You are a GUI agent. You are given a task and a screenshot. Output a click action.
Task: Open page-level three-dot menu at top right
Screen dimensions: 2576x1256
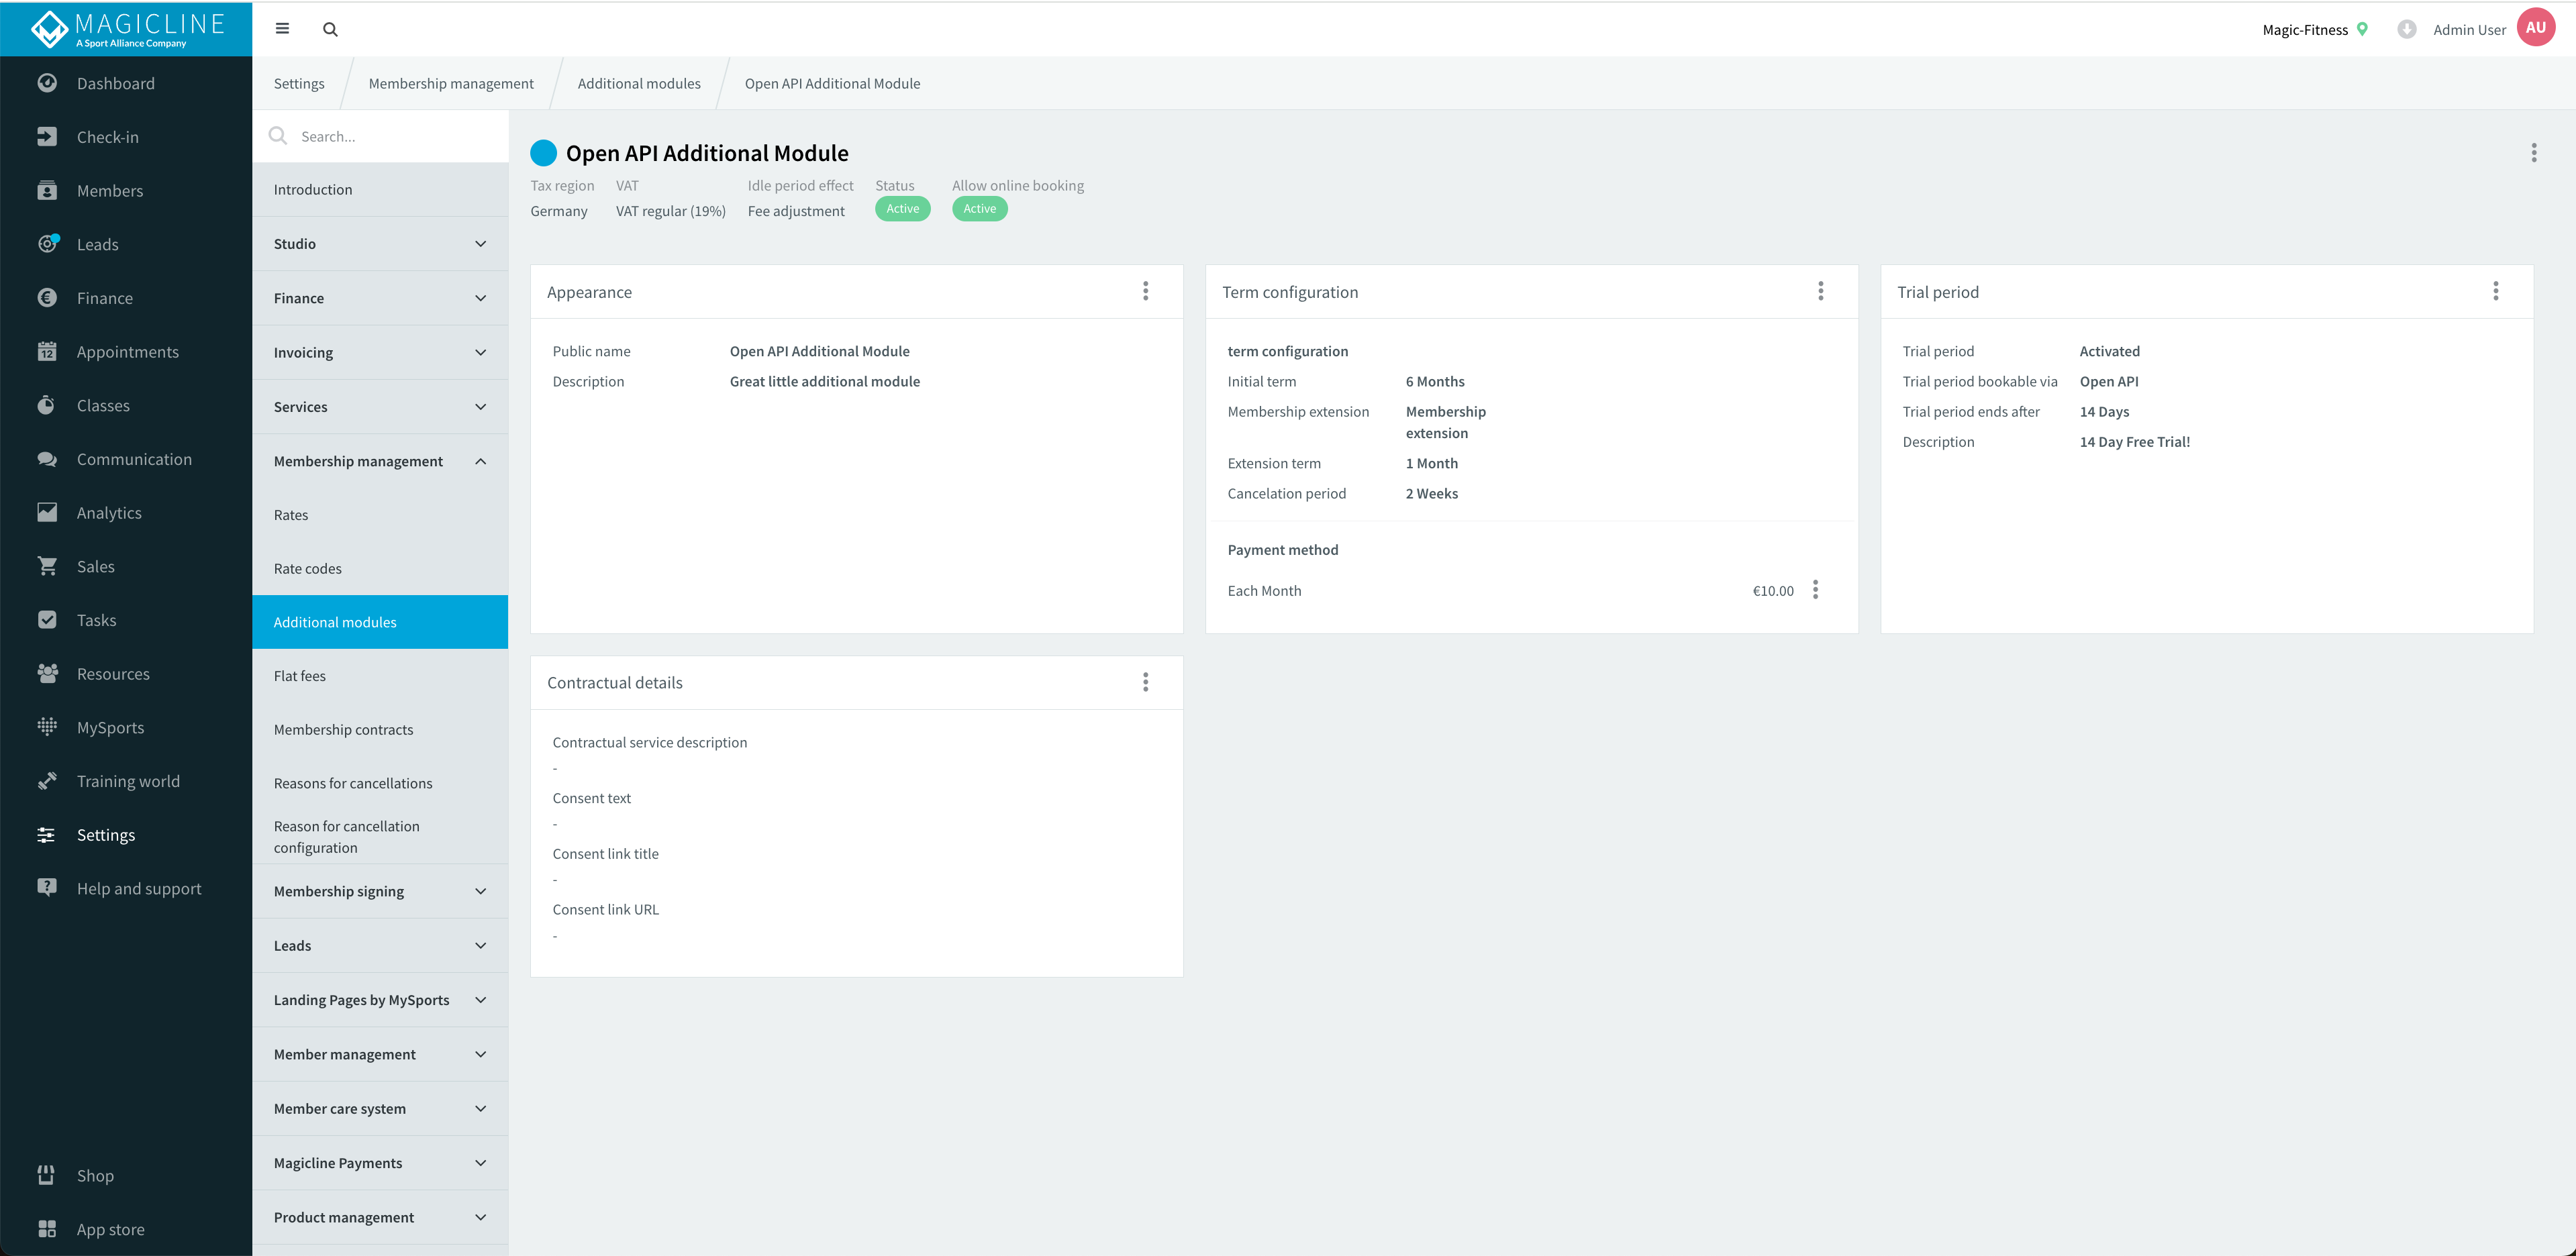point(2533,152)
